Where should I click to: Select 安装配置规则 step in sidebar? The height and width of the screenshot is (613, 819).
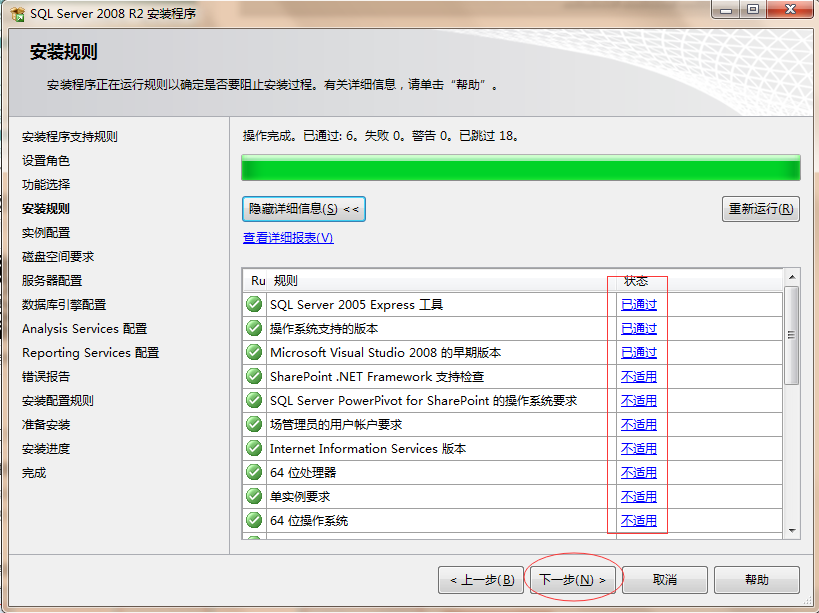click(x=57, y=400)
